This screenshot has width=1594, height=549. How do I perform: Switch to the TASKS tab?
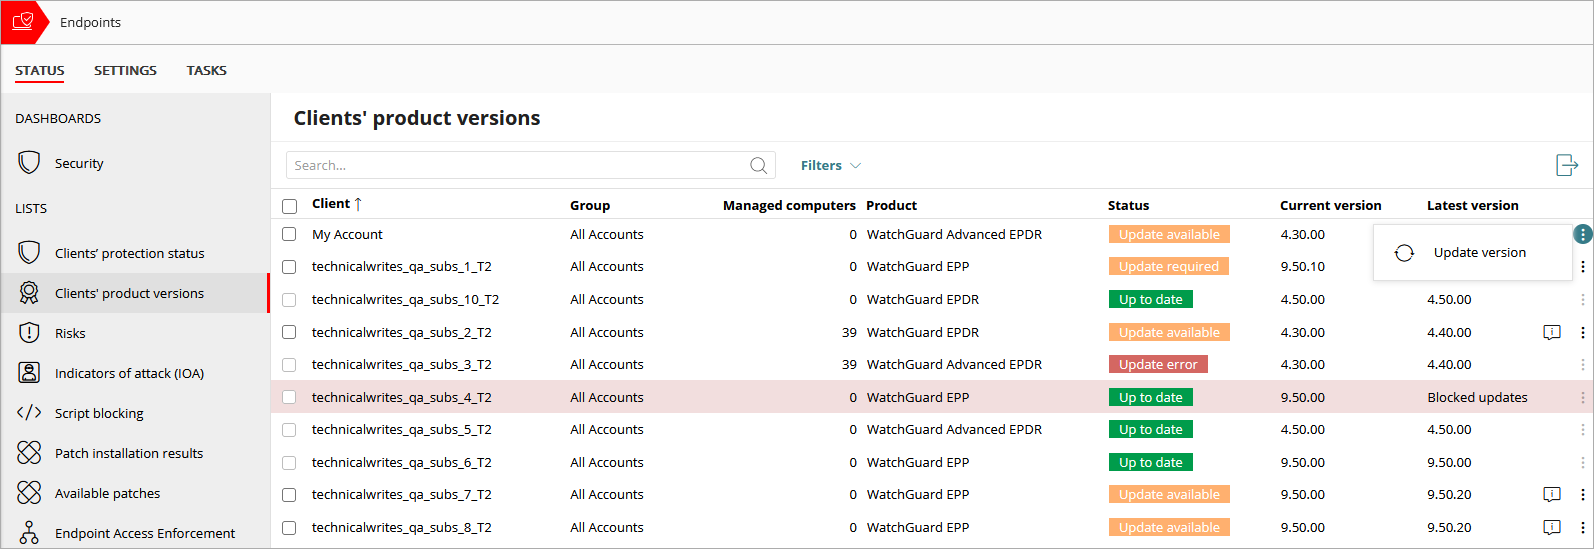206,70
